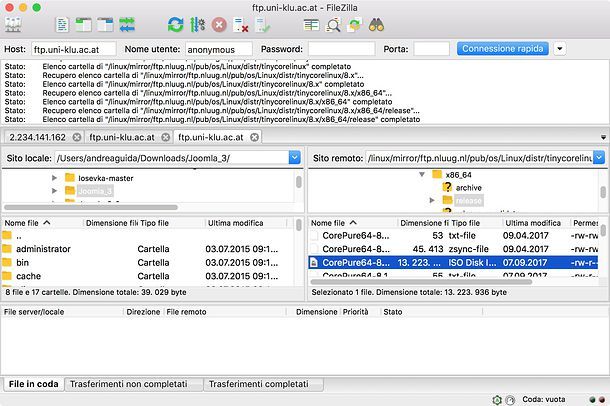The image size is (610, 406).
Task: Click the status bar speed limit icon
Action: click(x=510, y=399)
